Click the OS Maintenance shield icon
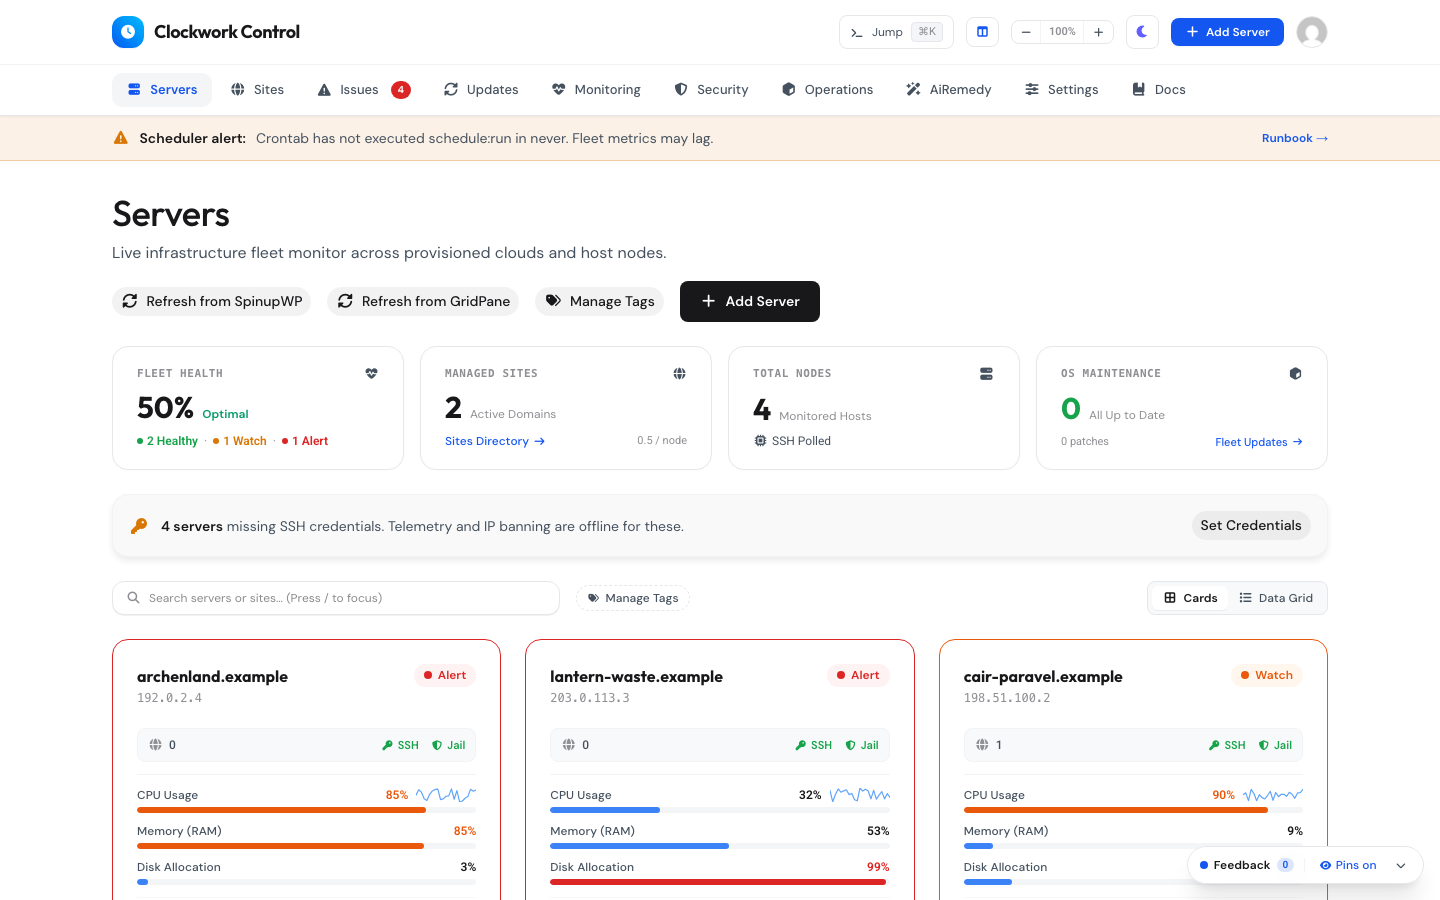Screen dimensions: 1440x900 coord(1295,373)
